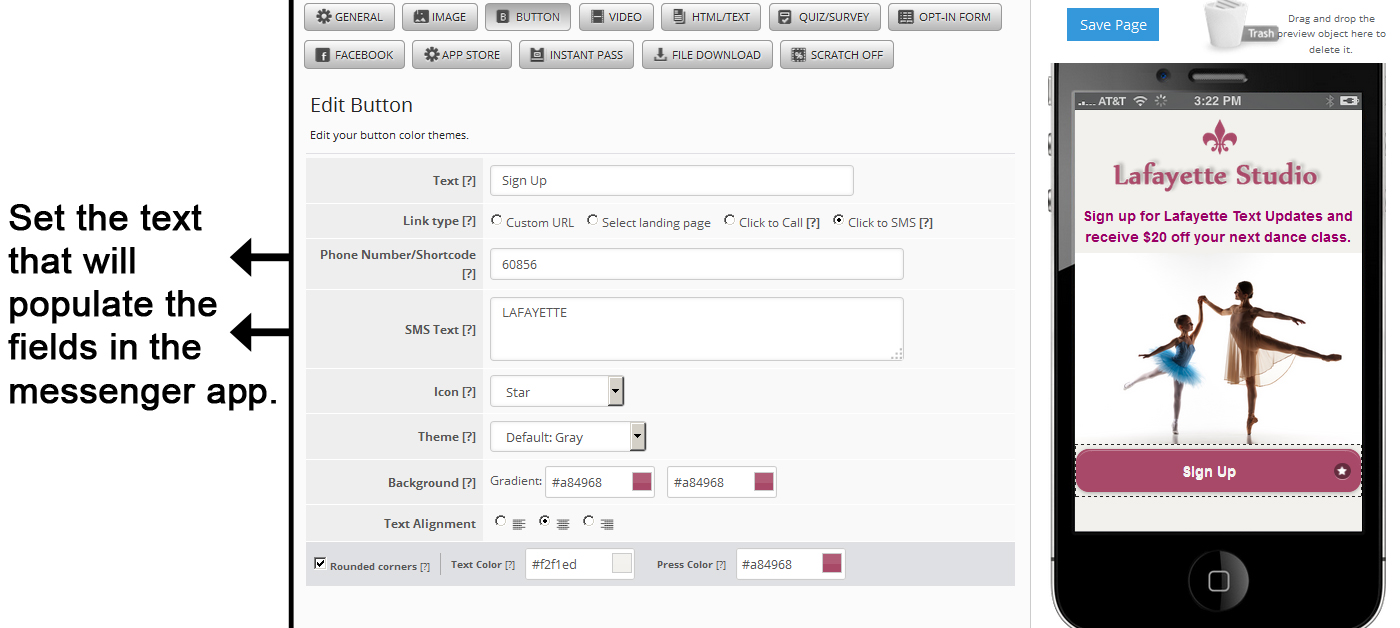This screenshot has width=1400, height=628.
Task: Open the Text Color swatch
Action: (622, 564)
